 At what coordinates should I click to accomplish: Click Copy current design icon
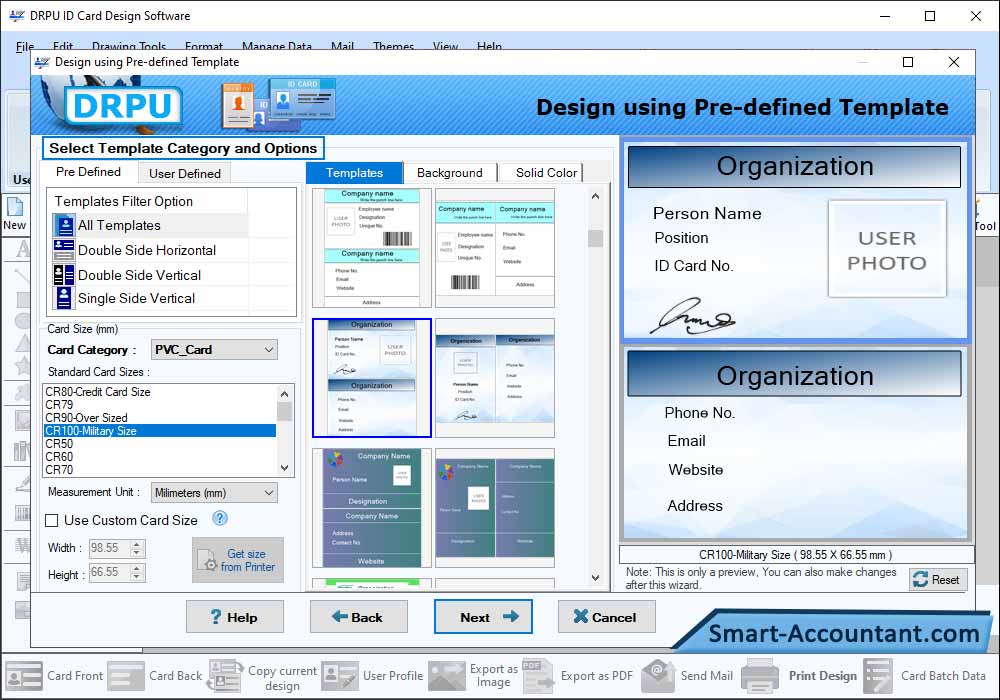click(x=225, y=676)
